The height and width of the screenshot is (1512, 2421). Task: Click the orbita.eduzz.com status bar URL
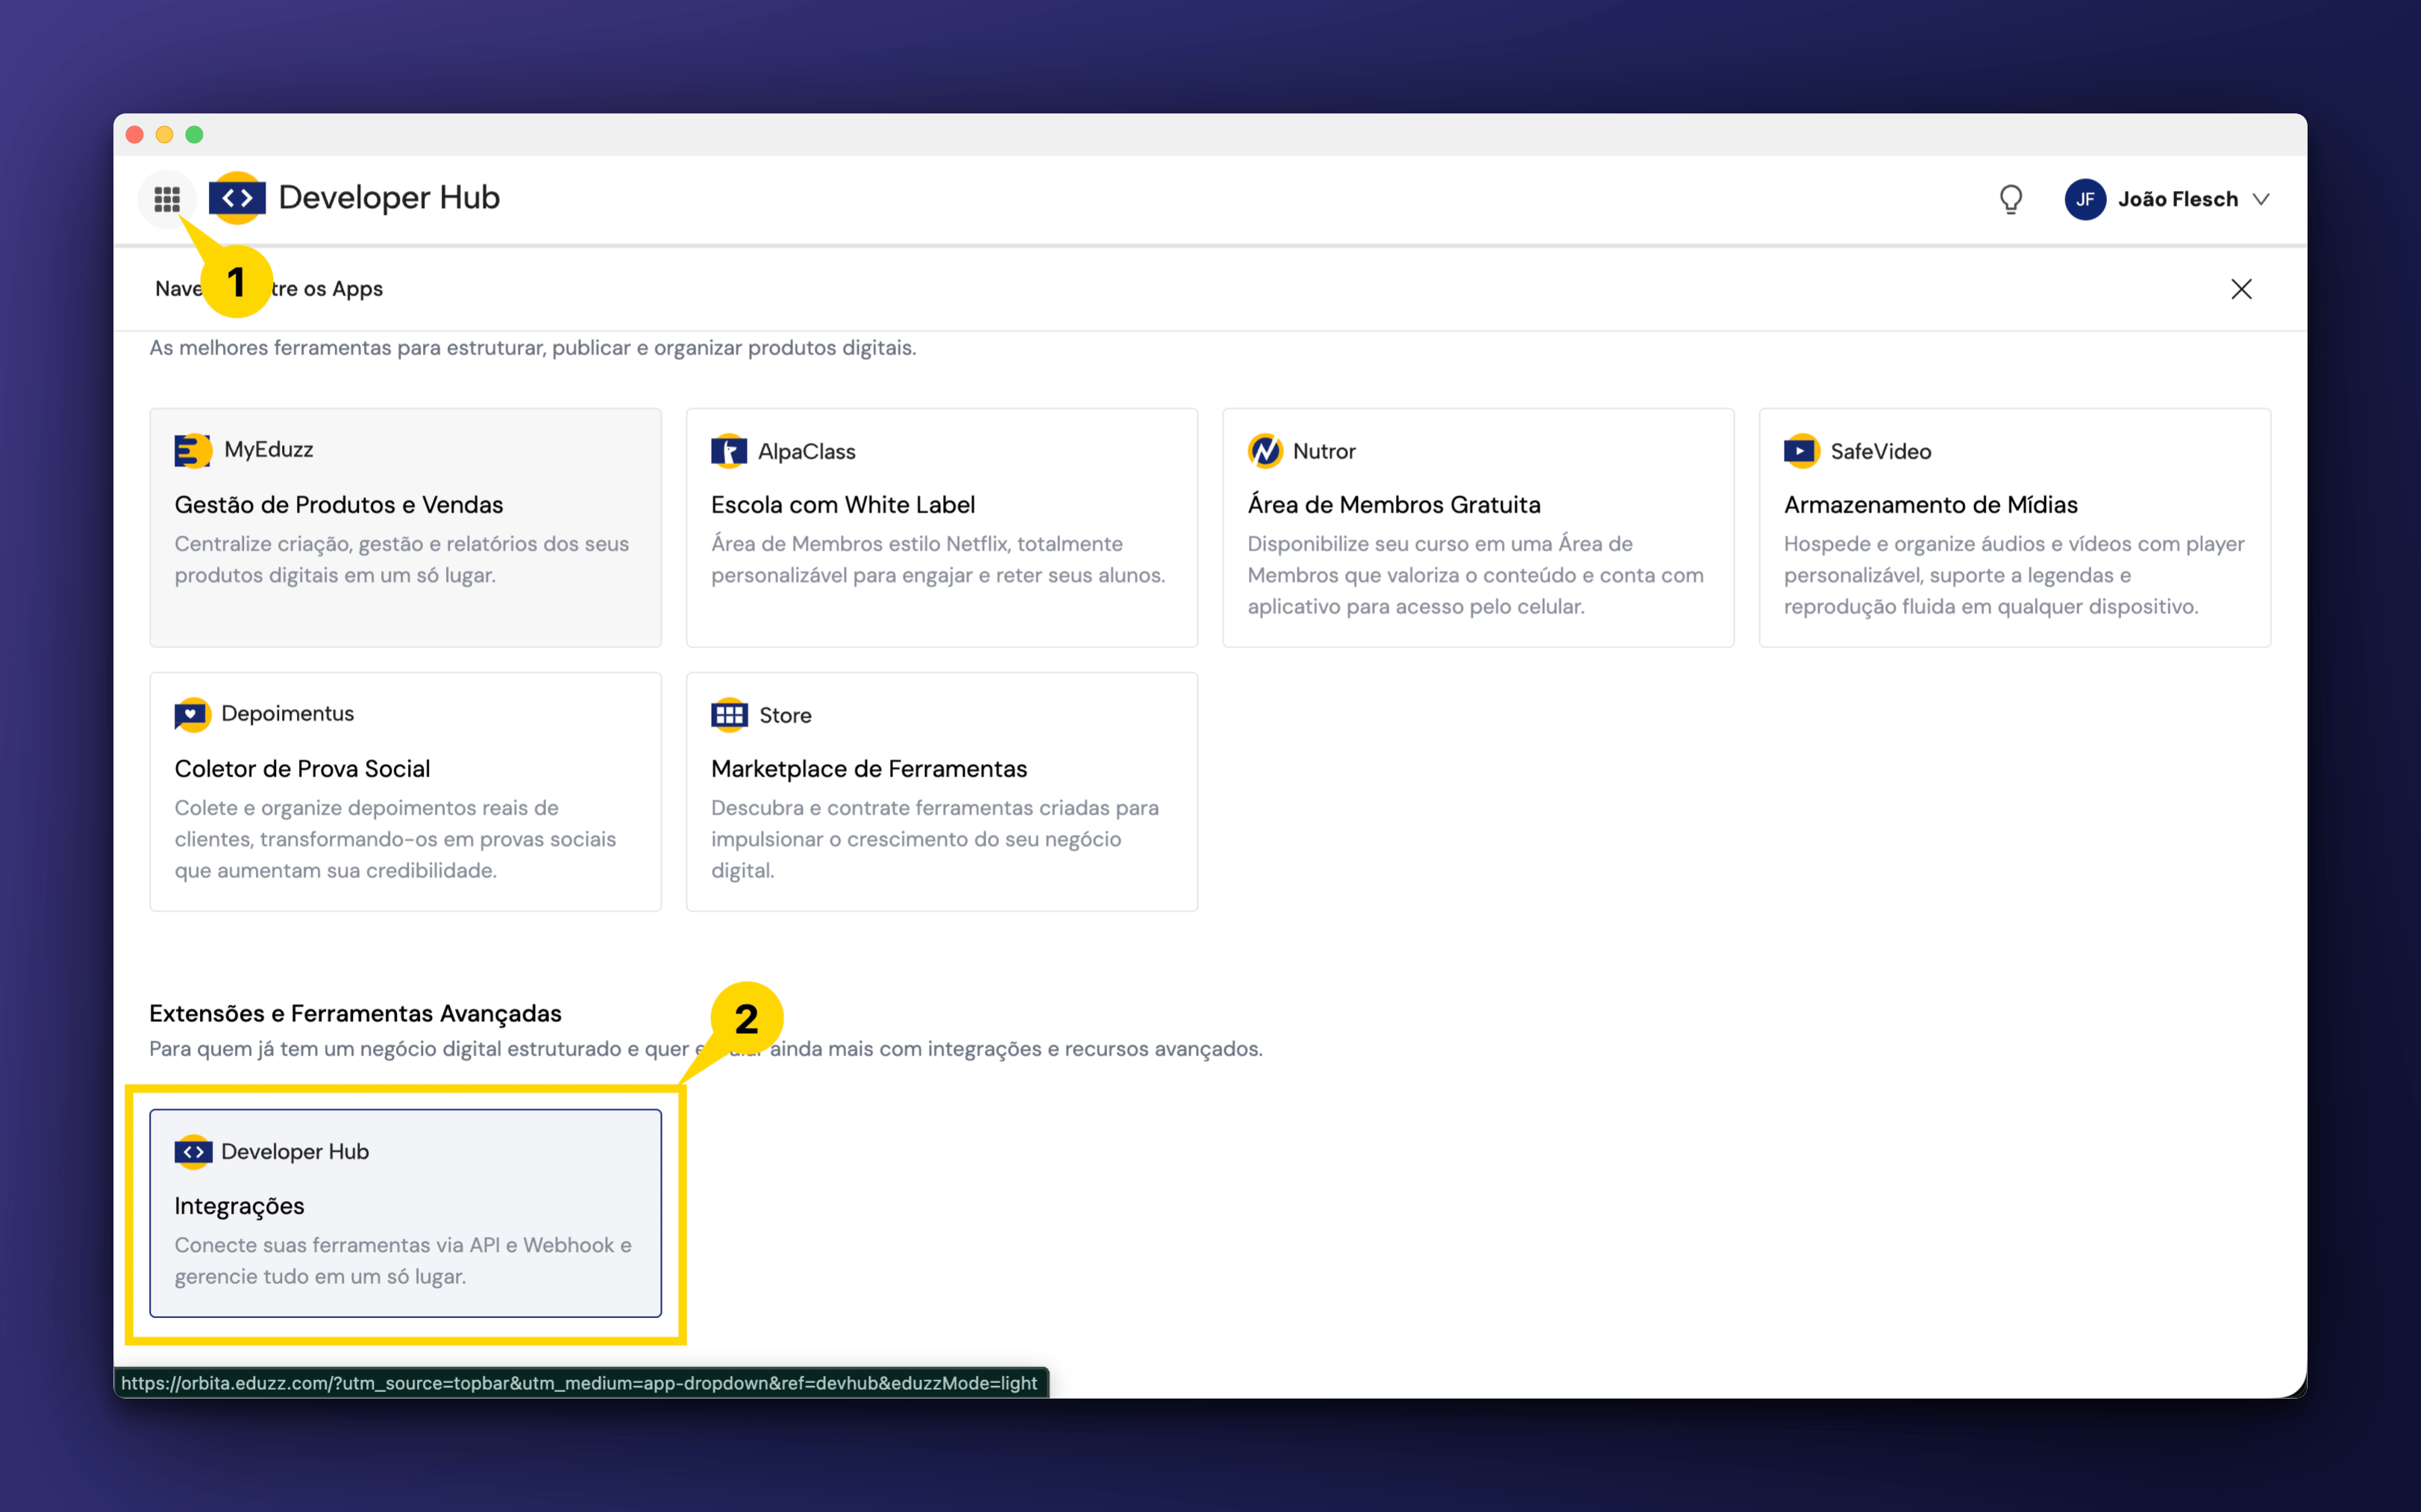[579, 1383]
